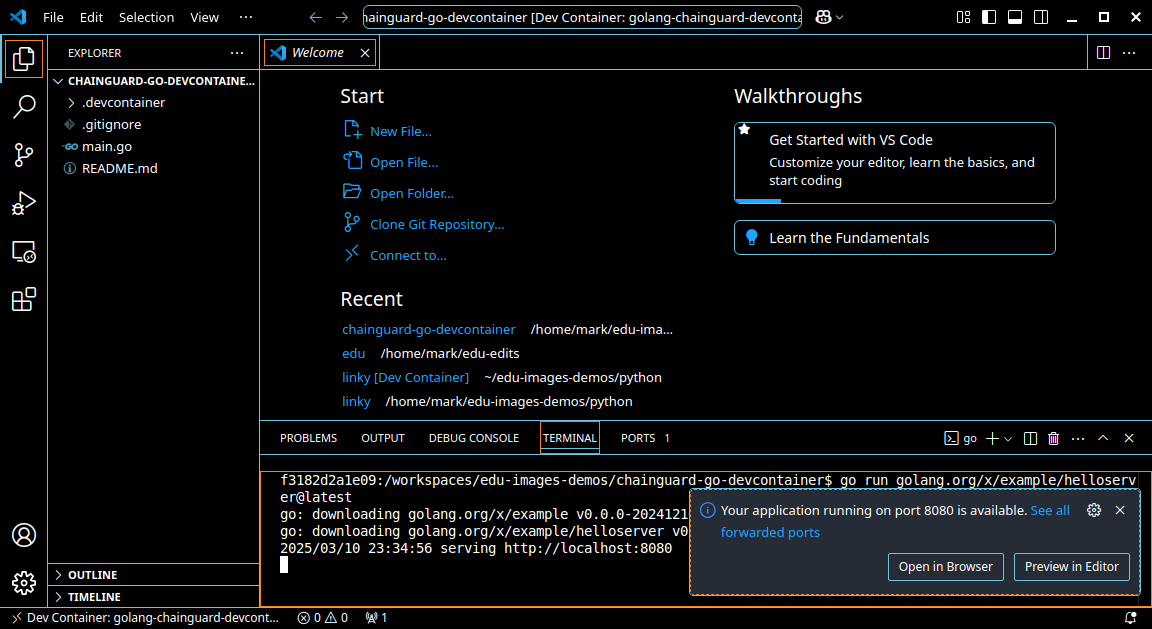Dismiss the port 8080 notification
This screenshot has height=629, width=1152.
pyautogui.click(x=1120, y=510)
